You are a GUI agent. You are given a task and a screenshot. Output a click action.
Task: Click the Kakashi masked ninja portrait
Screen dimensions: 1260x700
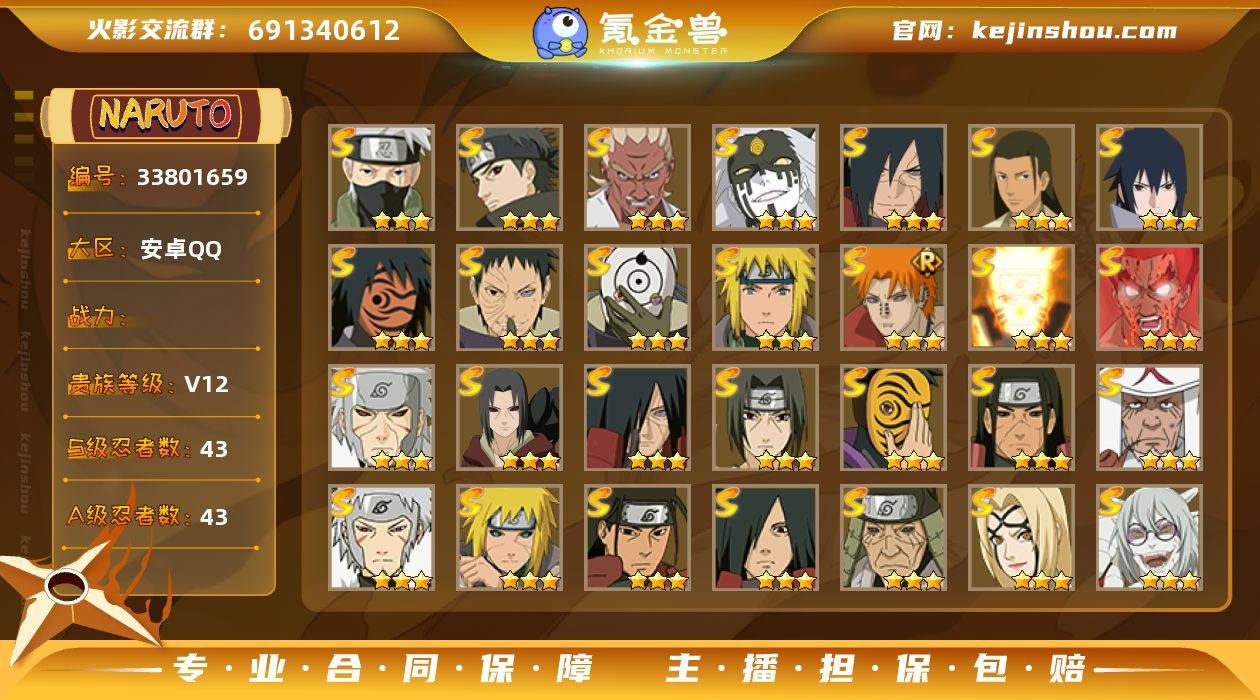[381, 178]
